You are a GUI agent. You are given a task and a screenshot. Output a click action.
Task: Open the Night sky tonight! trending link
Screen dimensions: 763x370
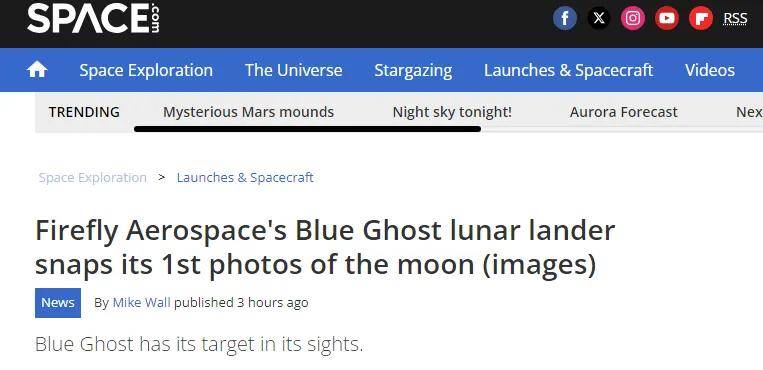pyautogui.click(x=452, y=112)
